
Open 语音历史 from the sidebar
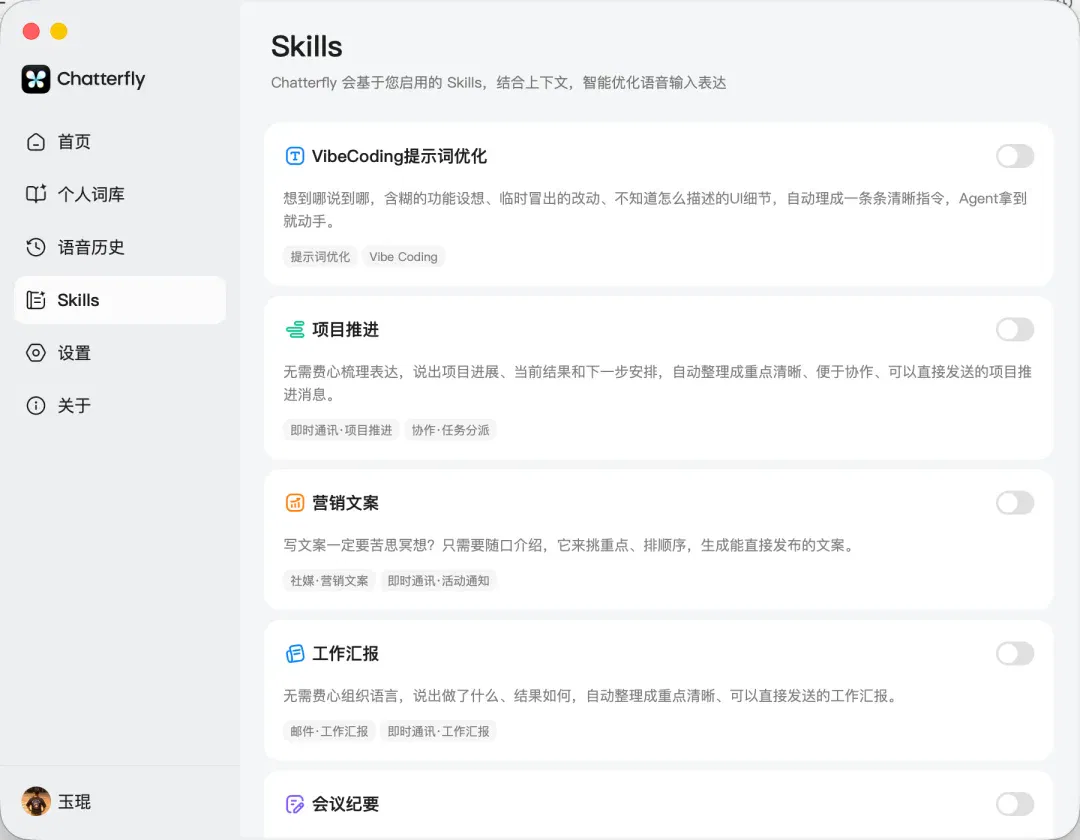[120, 247]
